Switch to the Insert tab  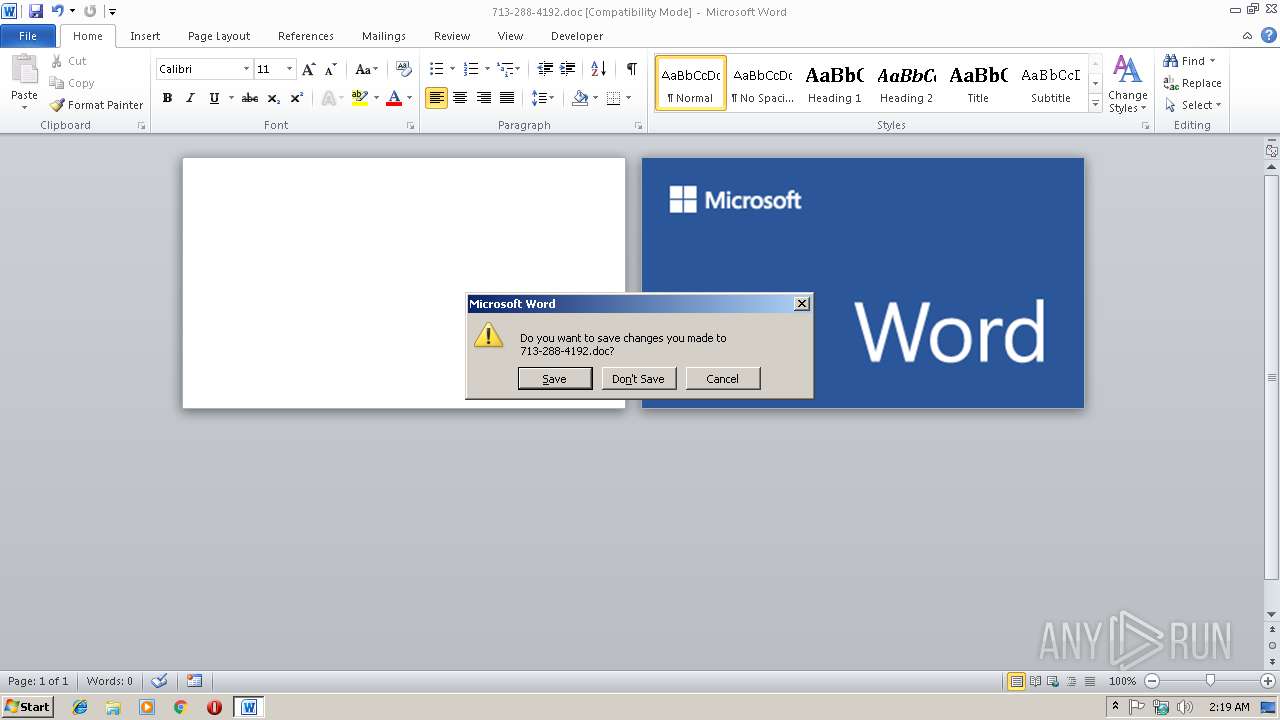coord(145,36)
